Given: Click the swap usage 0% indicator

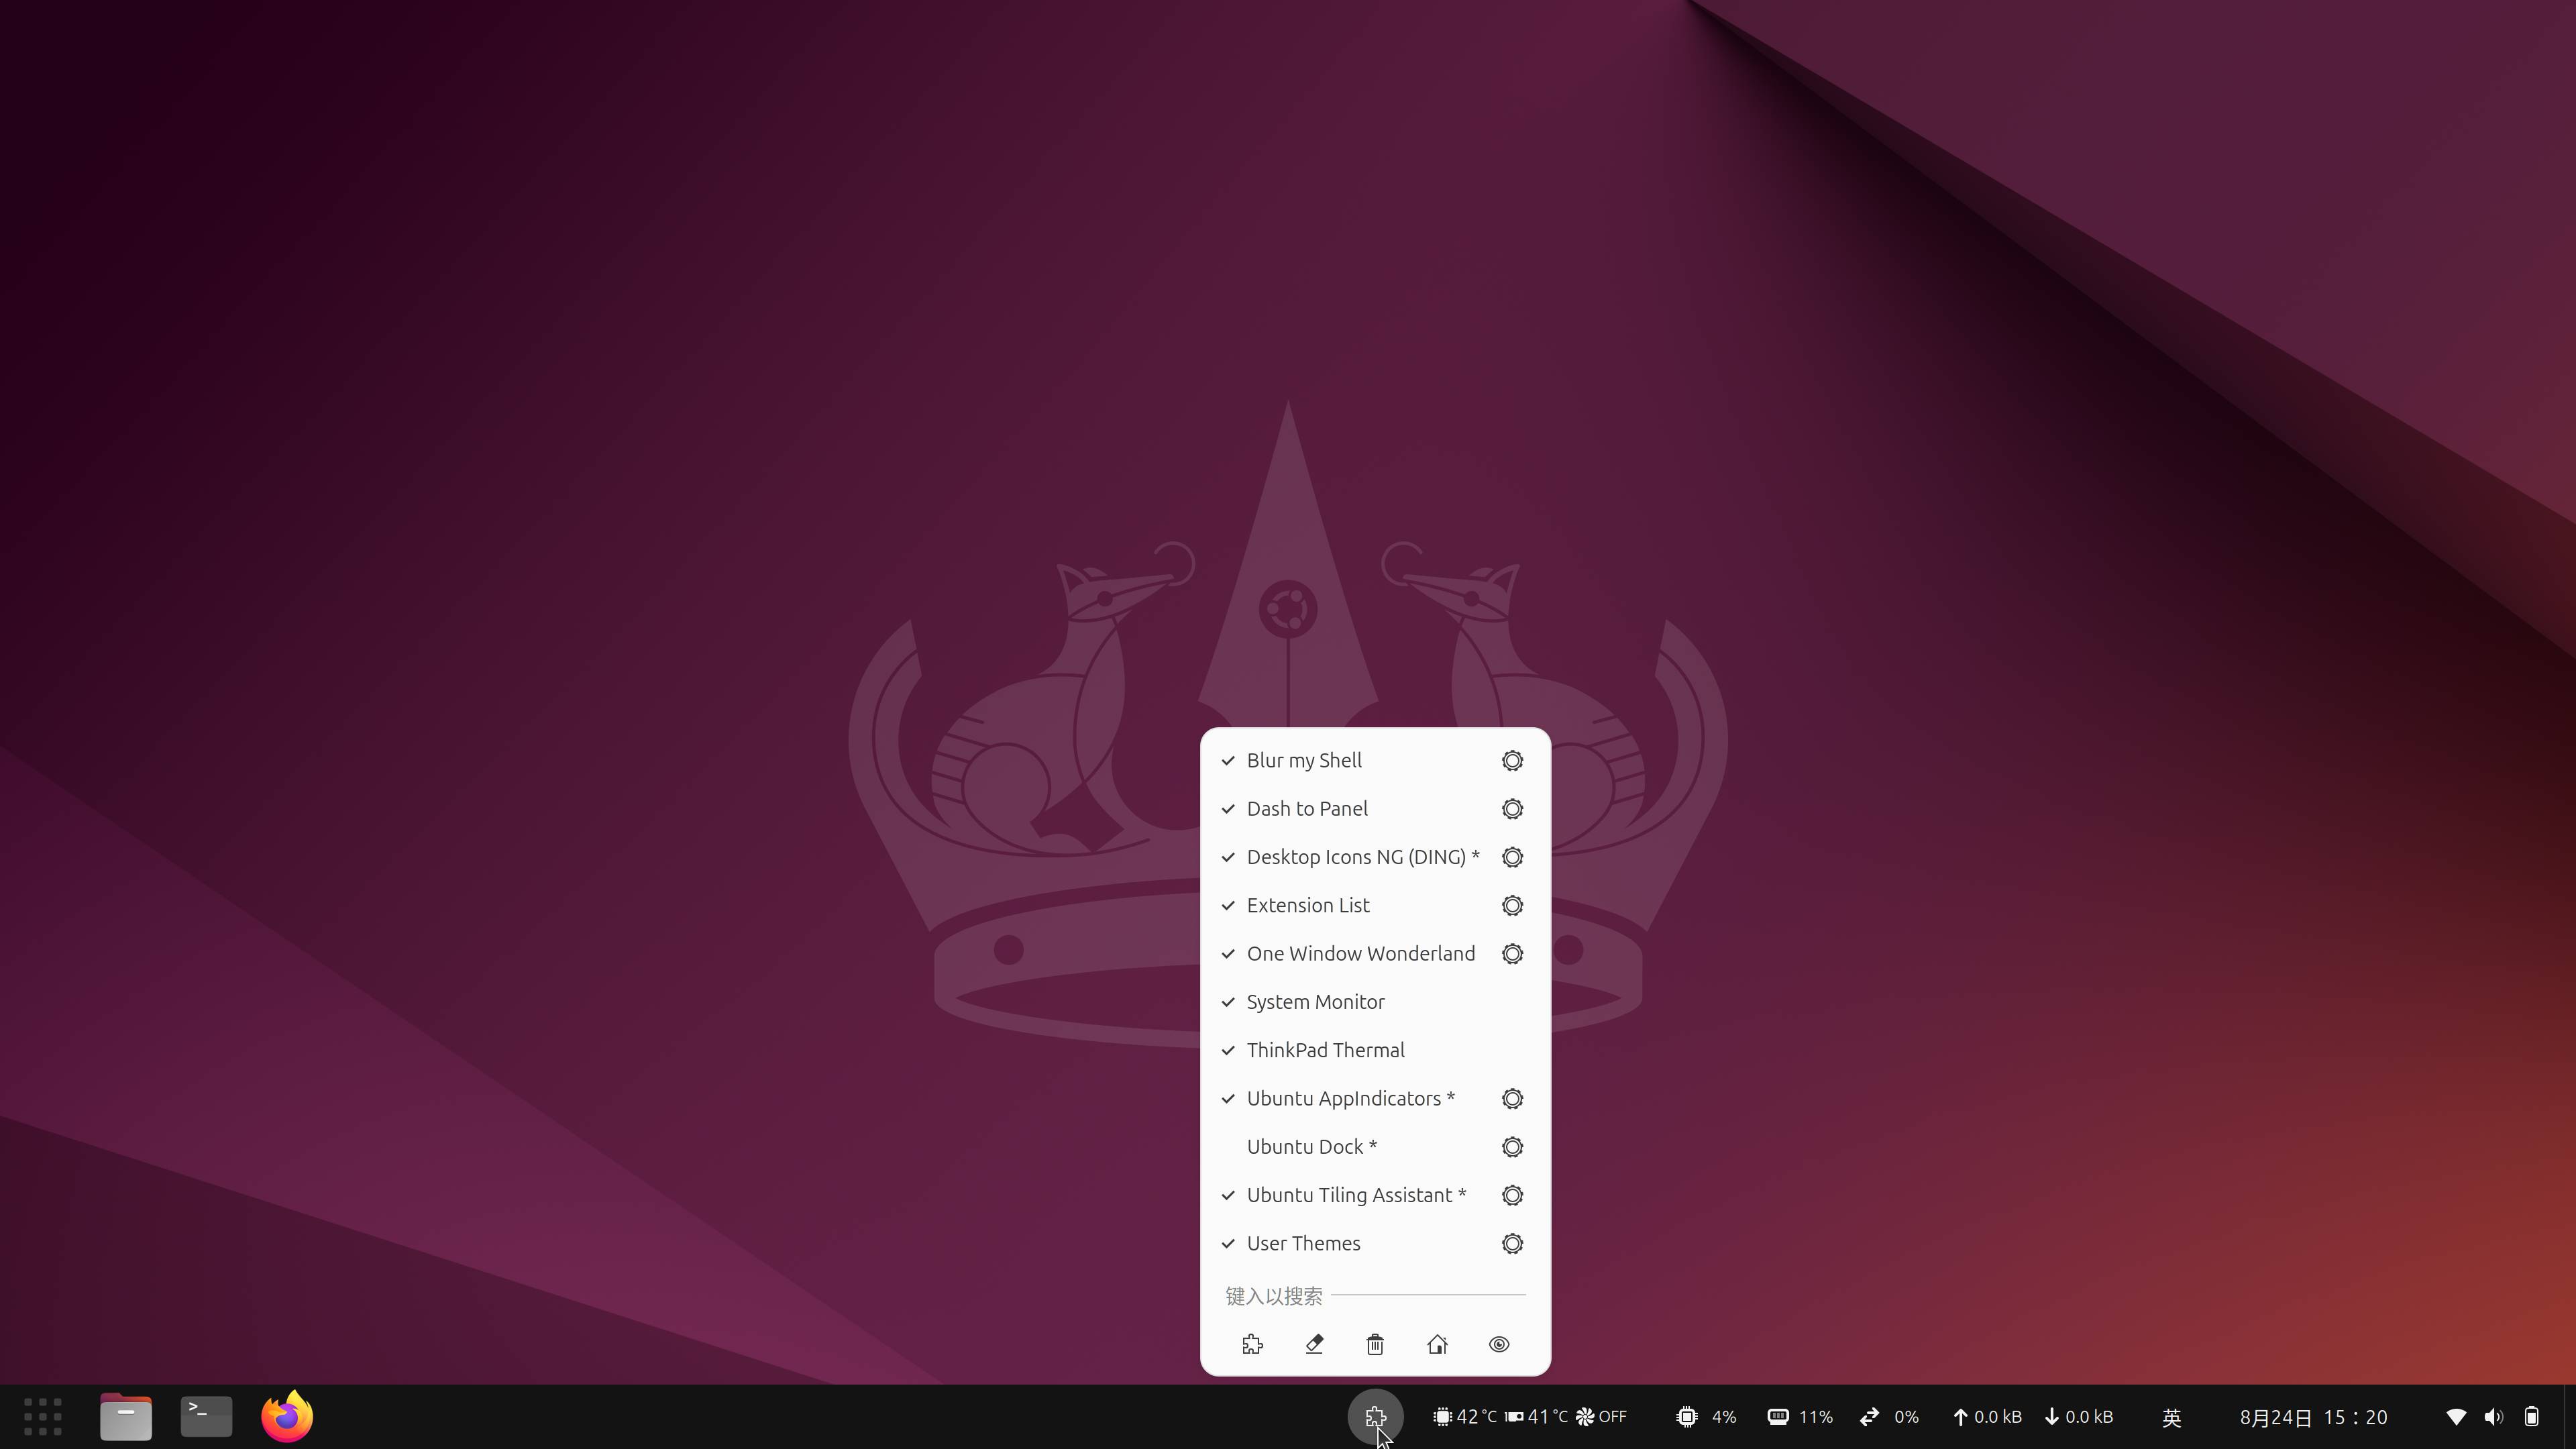Looking at the screenshot, I should (x=1889, y=1417).
